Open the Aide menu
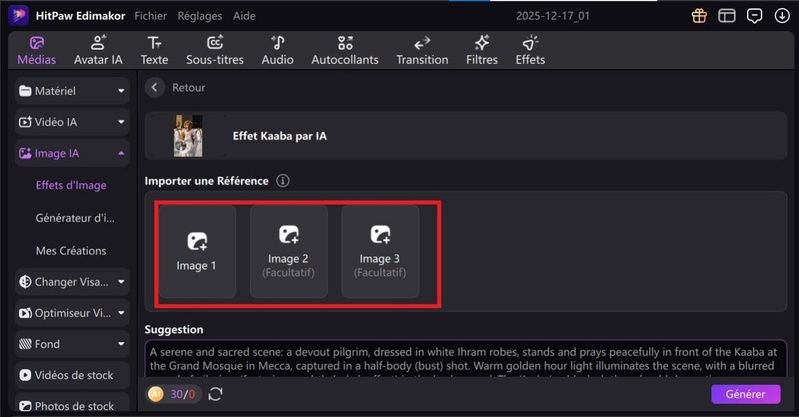799x417 pixels. point(244,16)
